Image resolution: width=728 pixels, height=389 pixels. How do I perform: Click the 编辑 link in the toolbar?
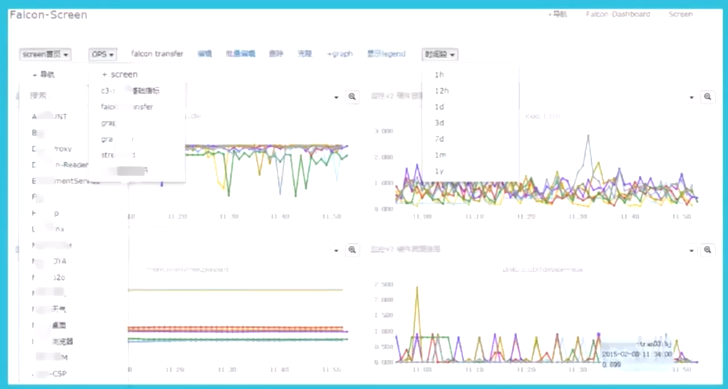point(205,54)
